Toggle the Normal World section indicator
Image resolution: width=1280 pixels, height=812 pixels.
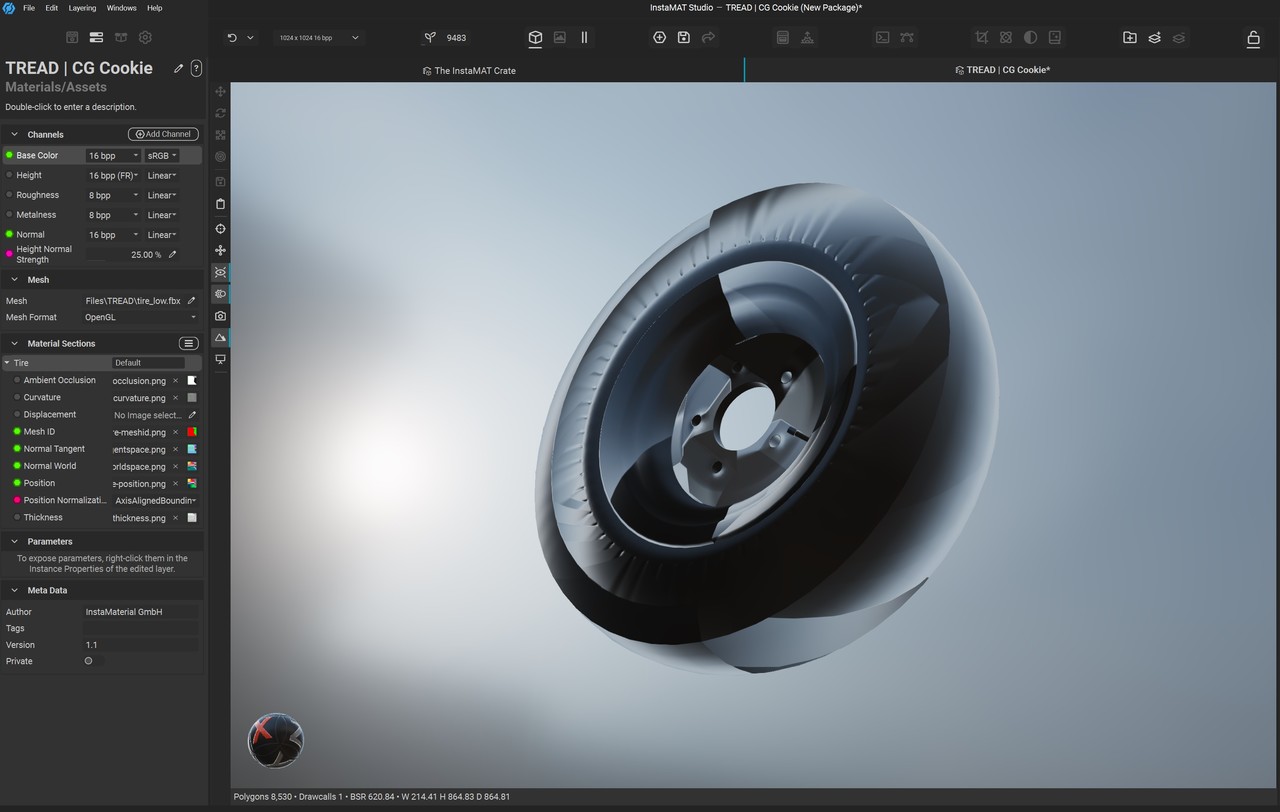point(17,466)
